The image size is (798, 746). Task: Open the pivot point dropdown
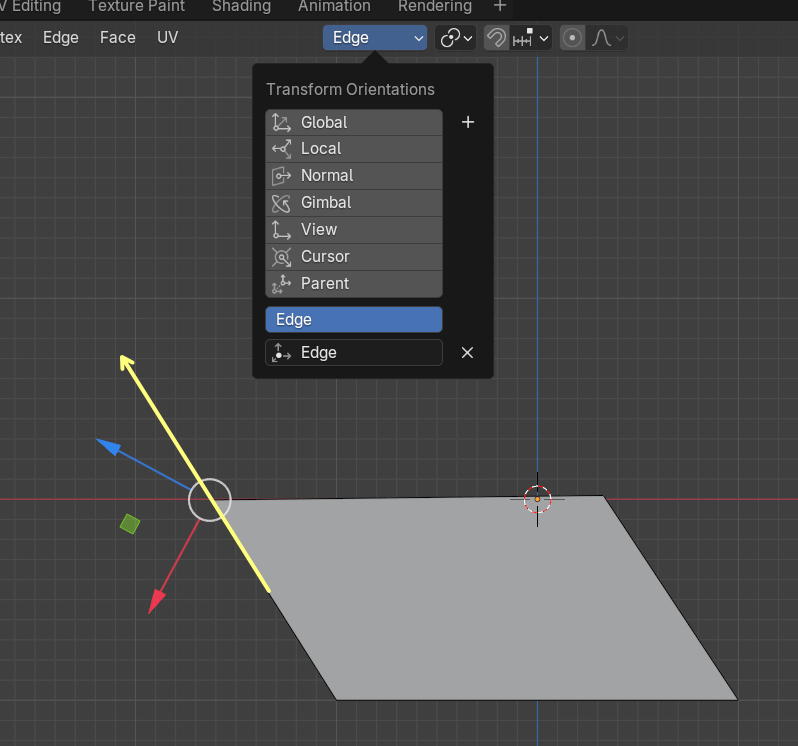point(455,38)
